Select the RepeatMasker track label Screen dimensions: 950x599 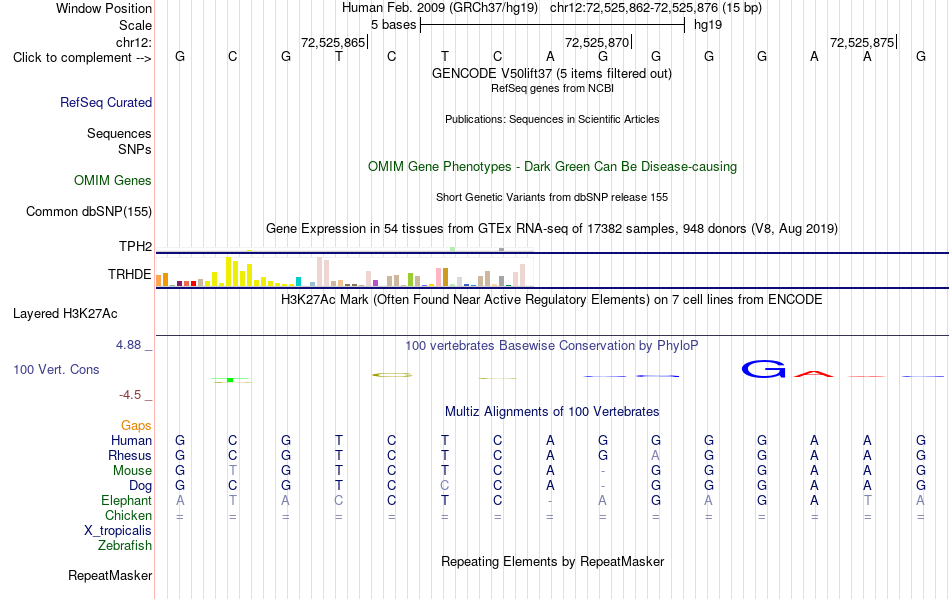pyautogui.click(x=110, y=575)
